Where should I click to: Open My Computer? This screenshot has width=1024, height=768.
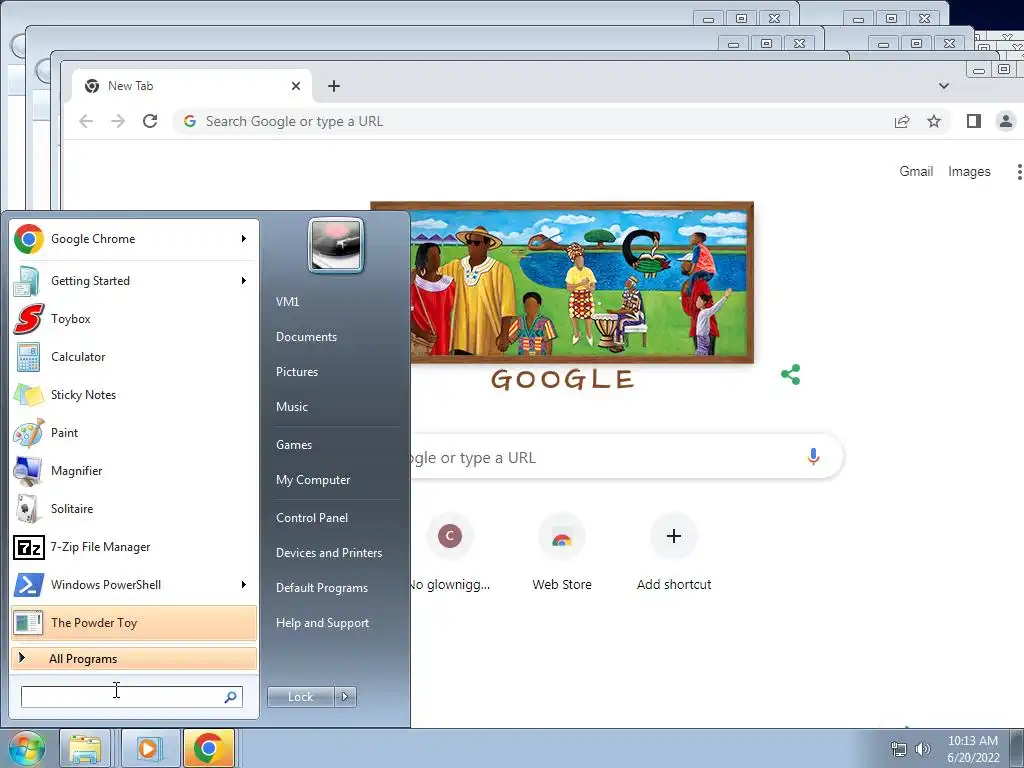[313, 480]
